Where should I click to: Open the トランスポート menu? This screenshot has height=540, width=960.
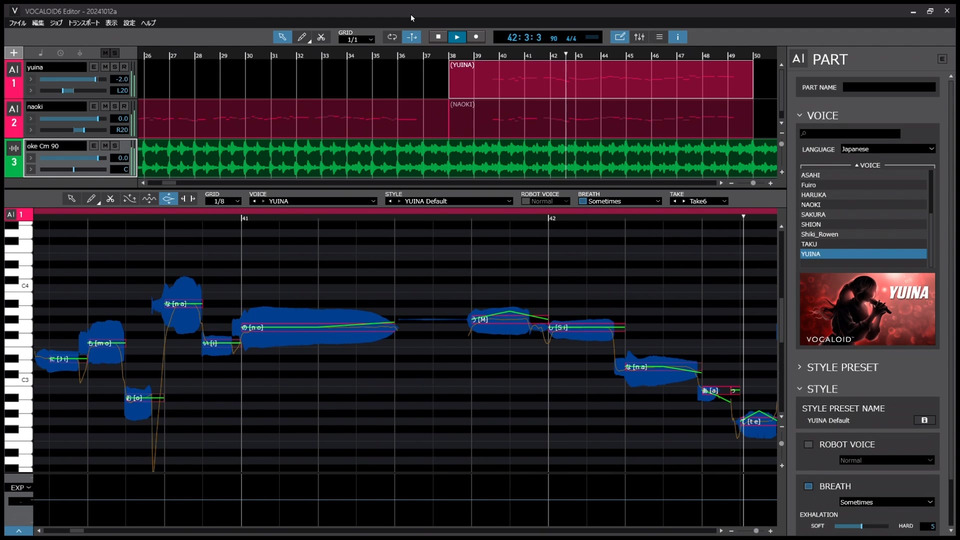pyautogui.click(x=83, y=23)
